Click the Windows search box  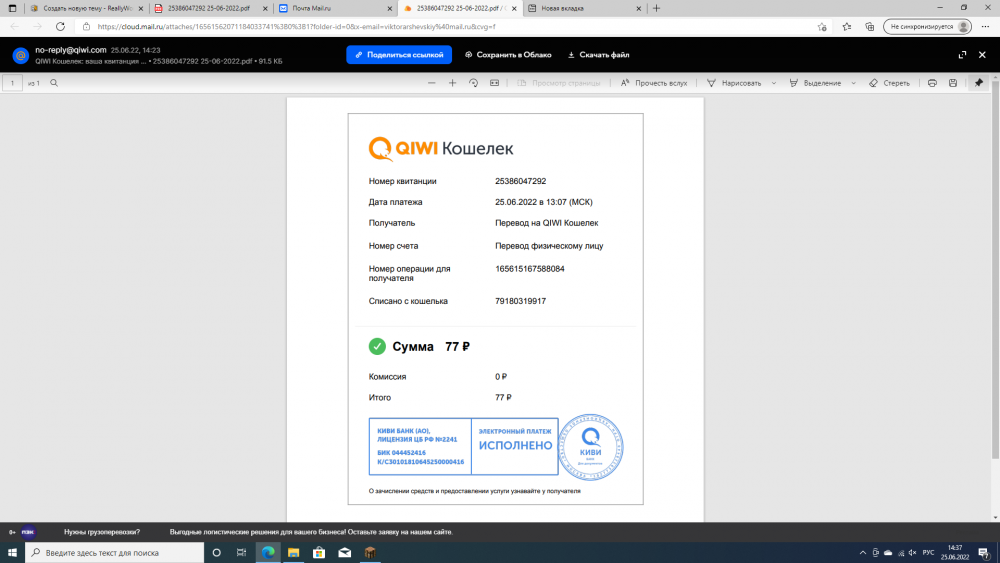tap(115, 553)
